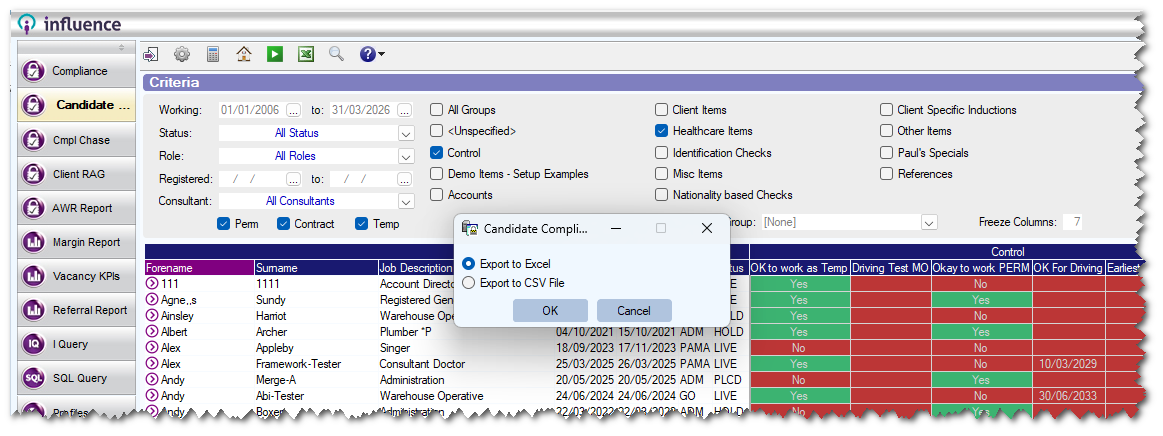The width and height of the screenshot is (1163, 436).
Task: Untick the Healthcare Items checkbox
Action: click(662, 131)
